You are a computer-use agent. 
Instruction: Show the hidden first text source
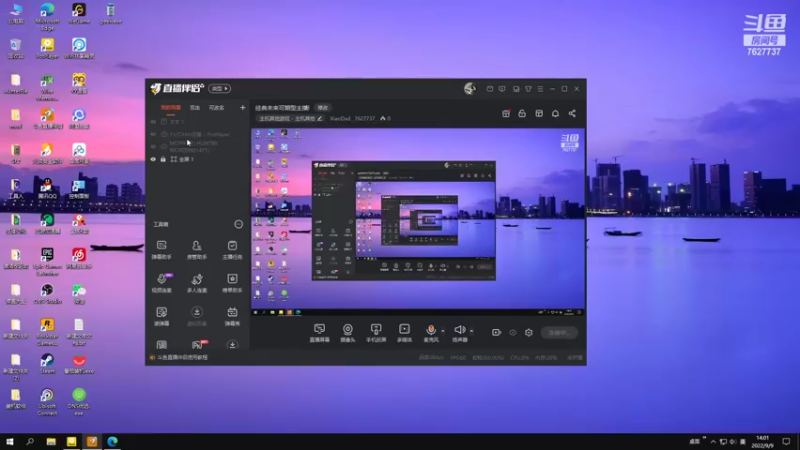[x=153, y=122]
